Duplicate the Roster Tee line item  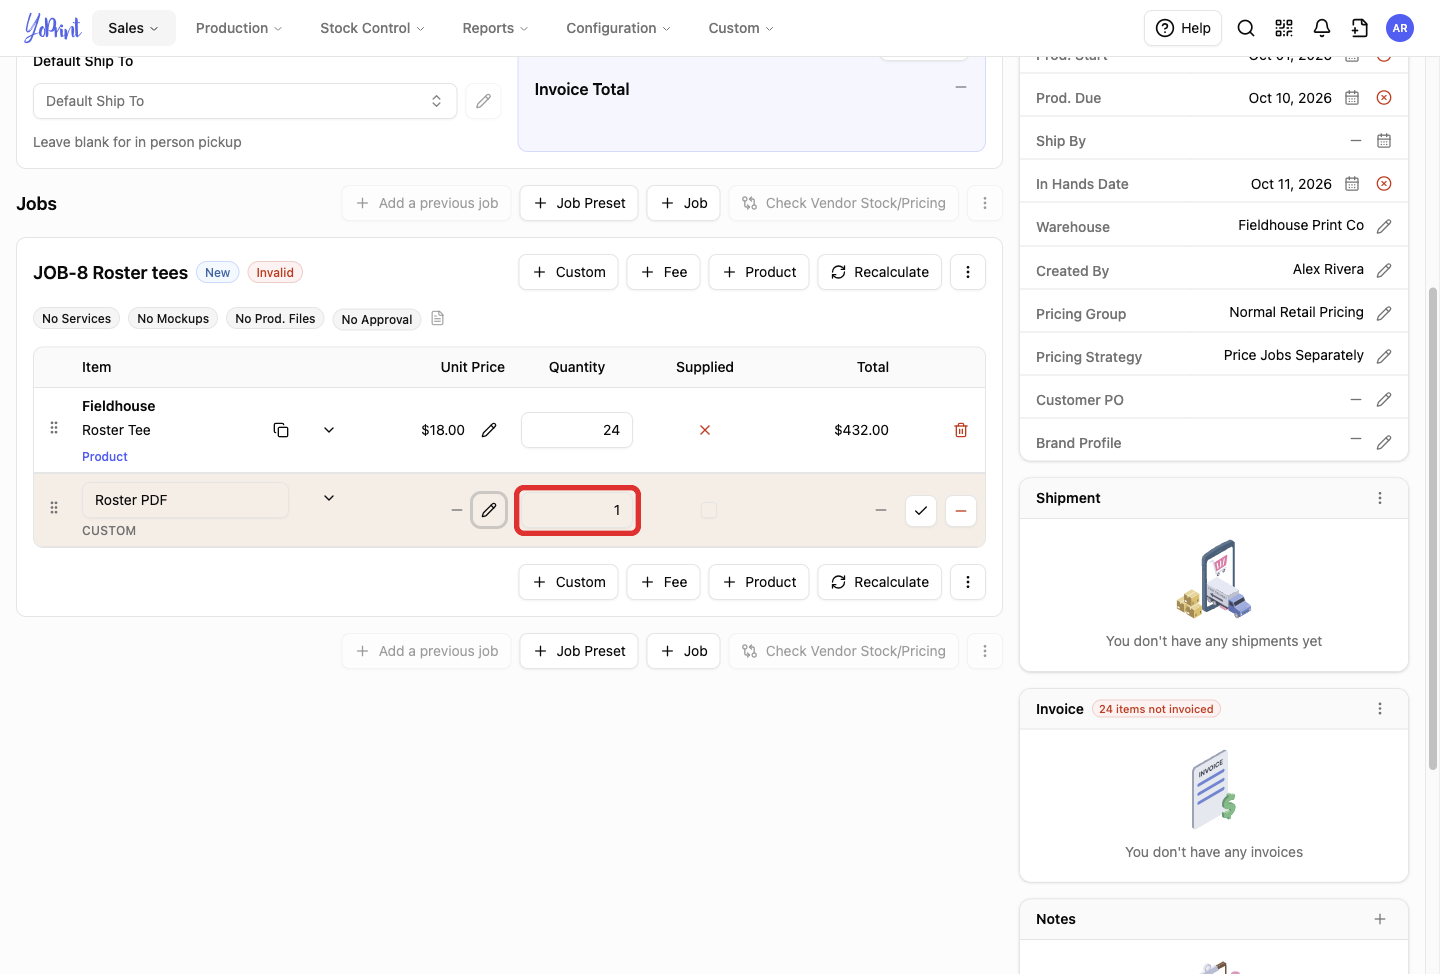tap(281, 430)
